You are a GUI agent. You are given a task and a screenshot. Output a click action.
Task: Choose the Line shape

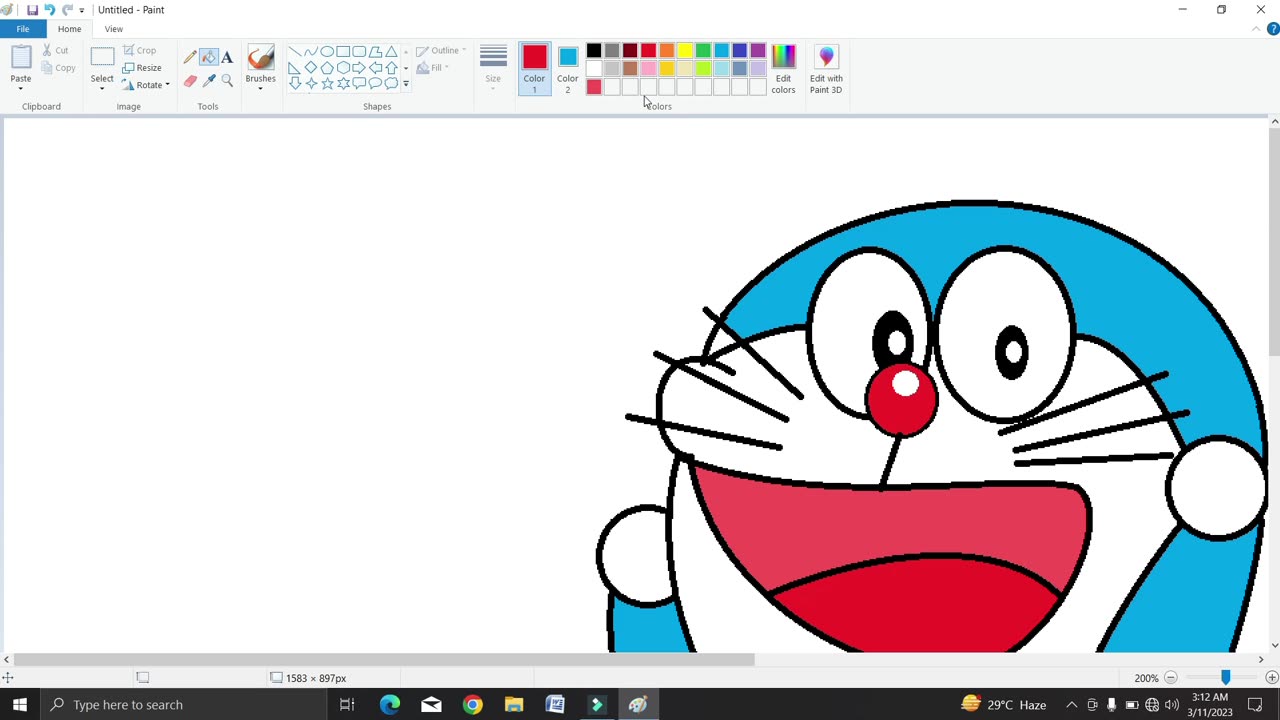295,52
